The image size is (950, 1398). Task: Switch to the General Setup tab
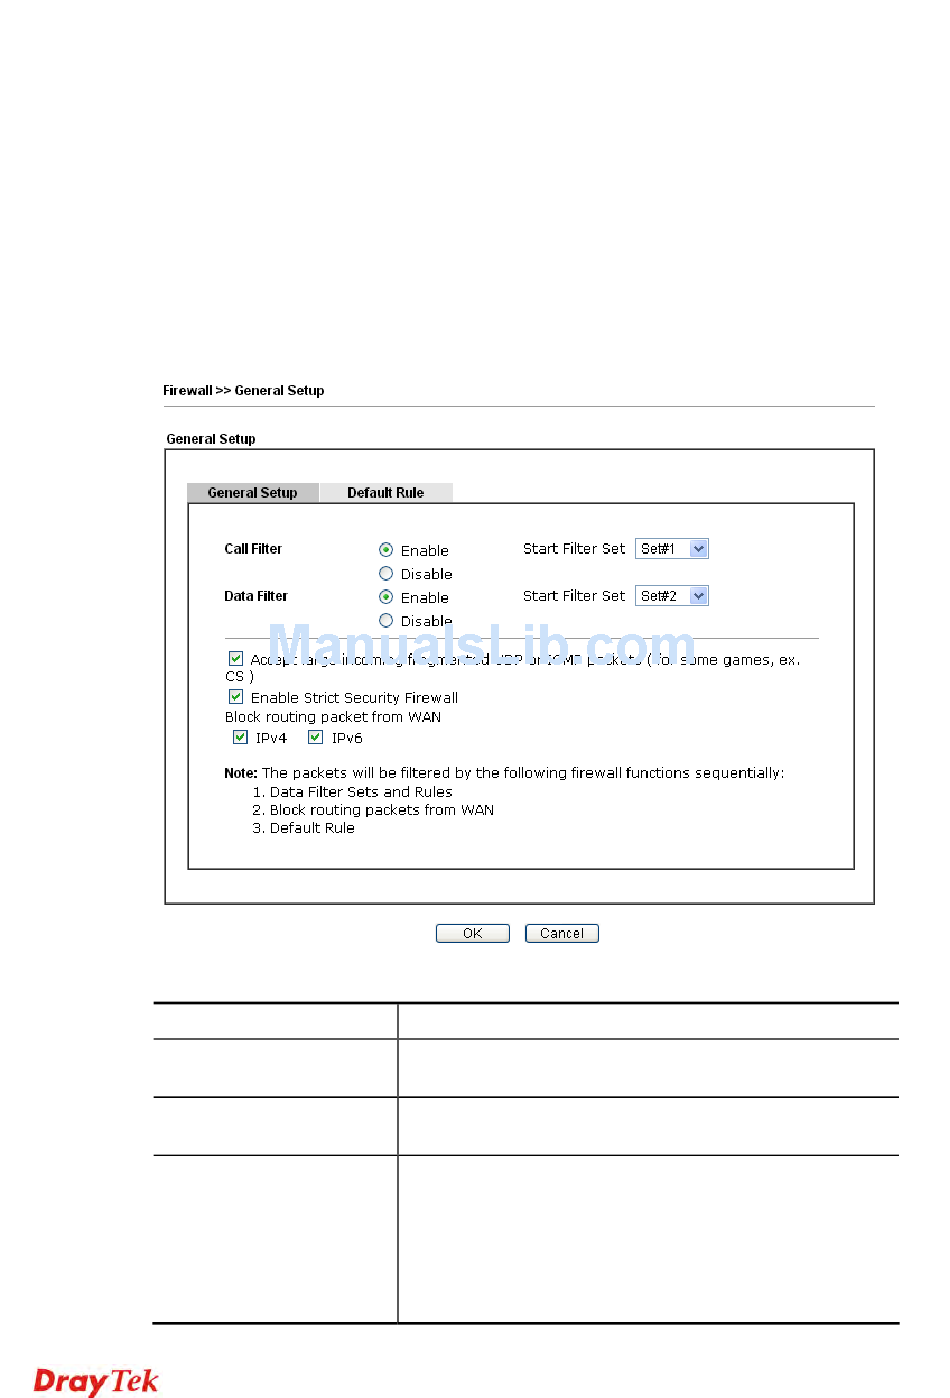tap(253, 492)
